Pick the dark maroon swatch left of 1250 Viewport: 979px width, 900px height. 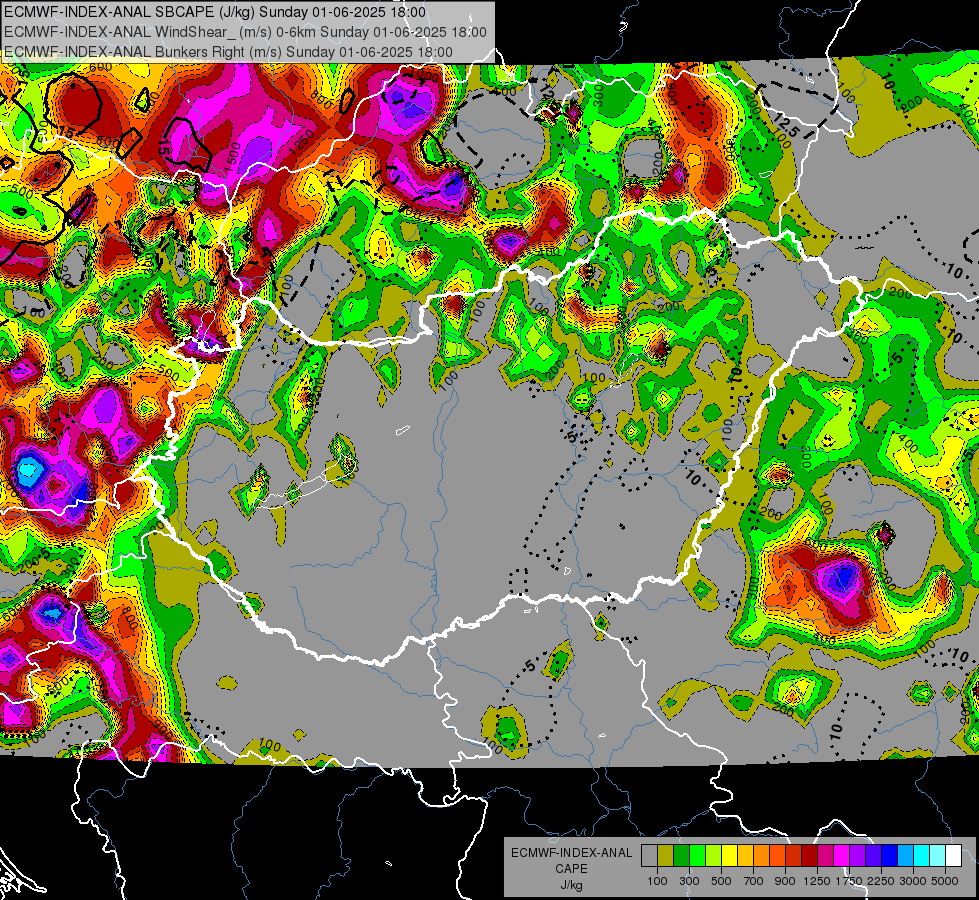(809, 856)
